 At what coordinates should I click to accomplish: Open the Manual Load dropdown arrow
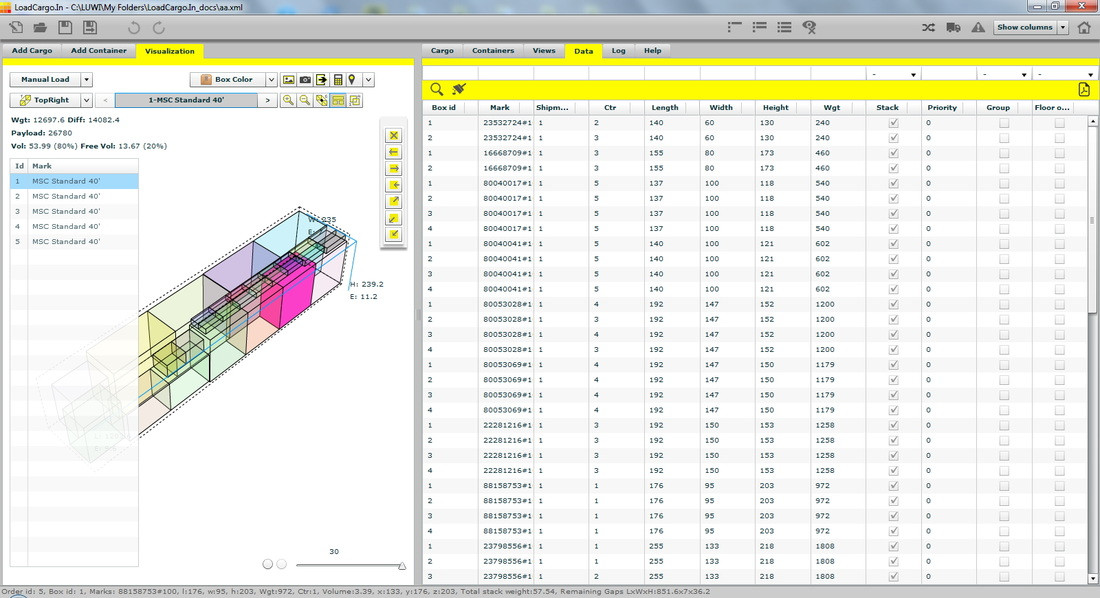(x=86, y=80)
